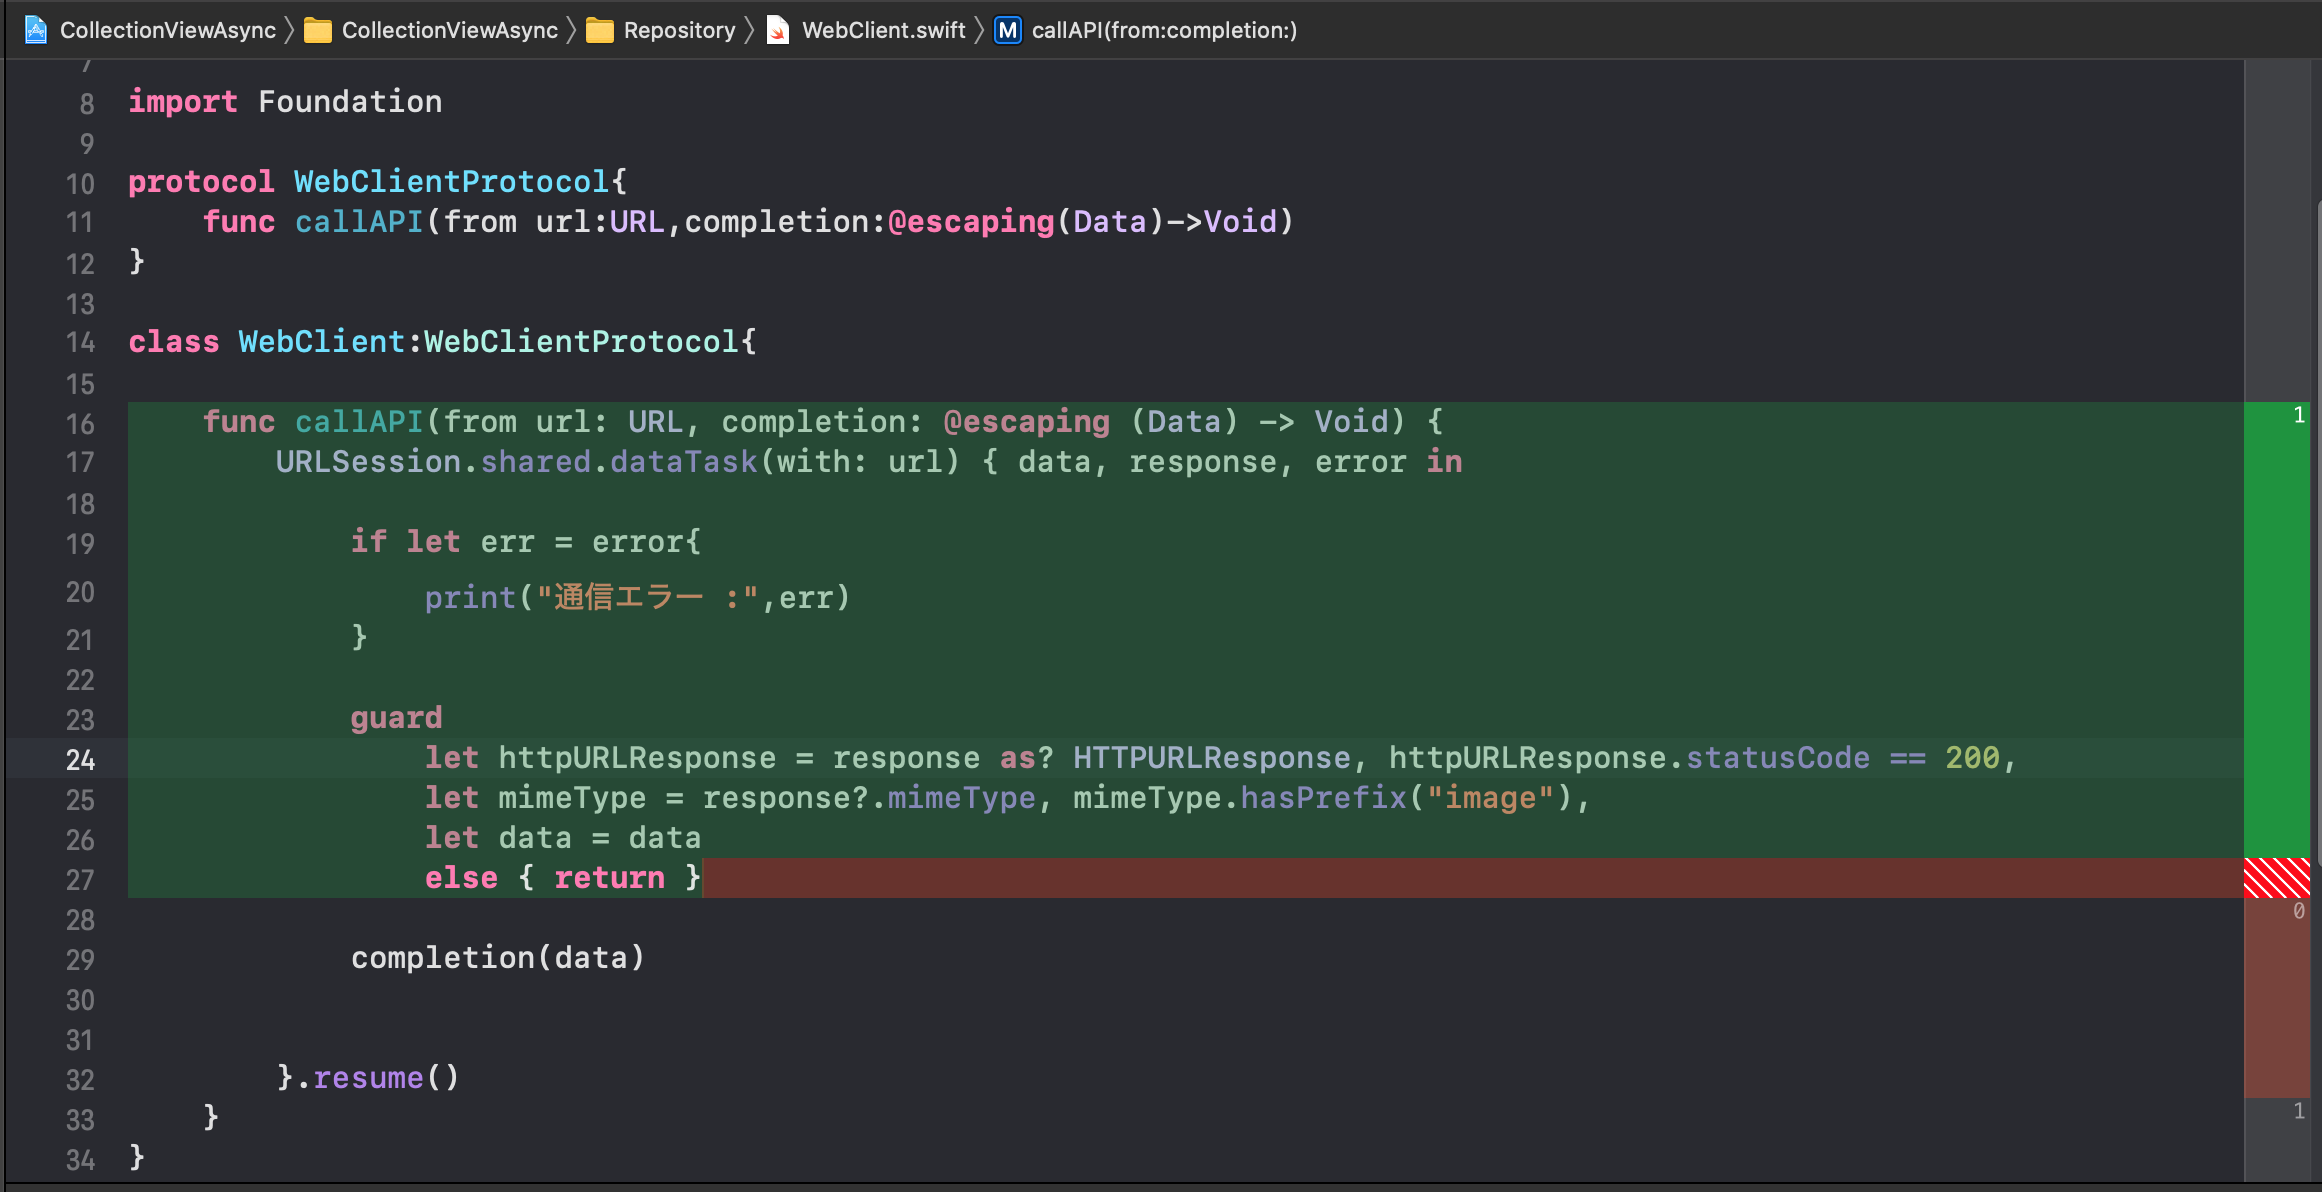Click the resume() call on line 32
The height and width of the screenshot is (1192, 2322).
click(368, 1078)
